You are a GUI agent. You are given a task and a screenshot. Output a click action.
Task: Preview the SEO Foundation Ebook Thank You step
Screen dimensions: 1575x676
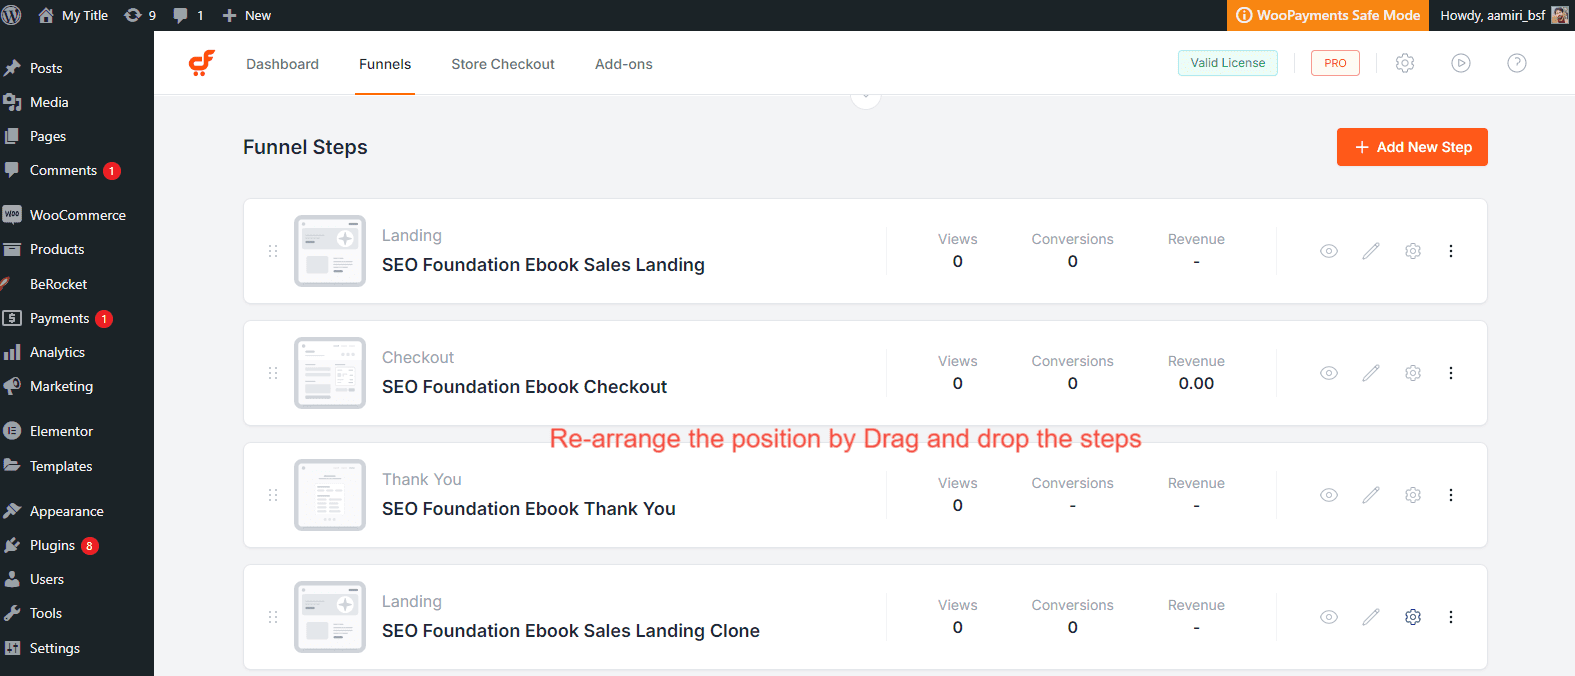[x=1329, y=495]
